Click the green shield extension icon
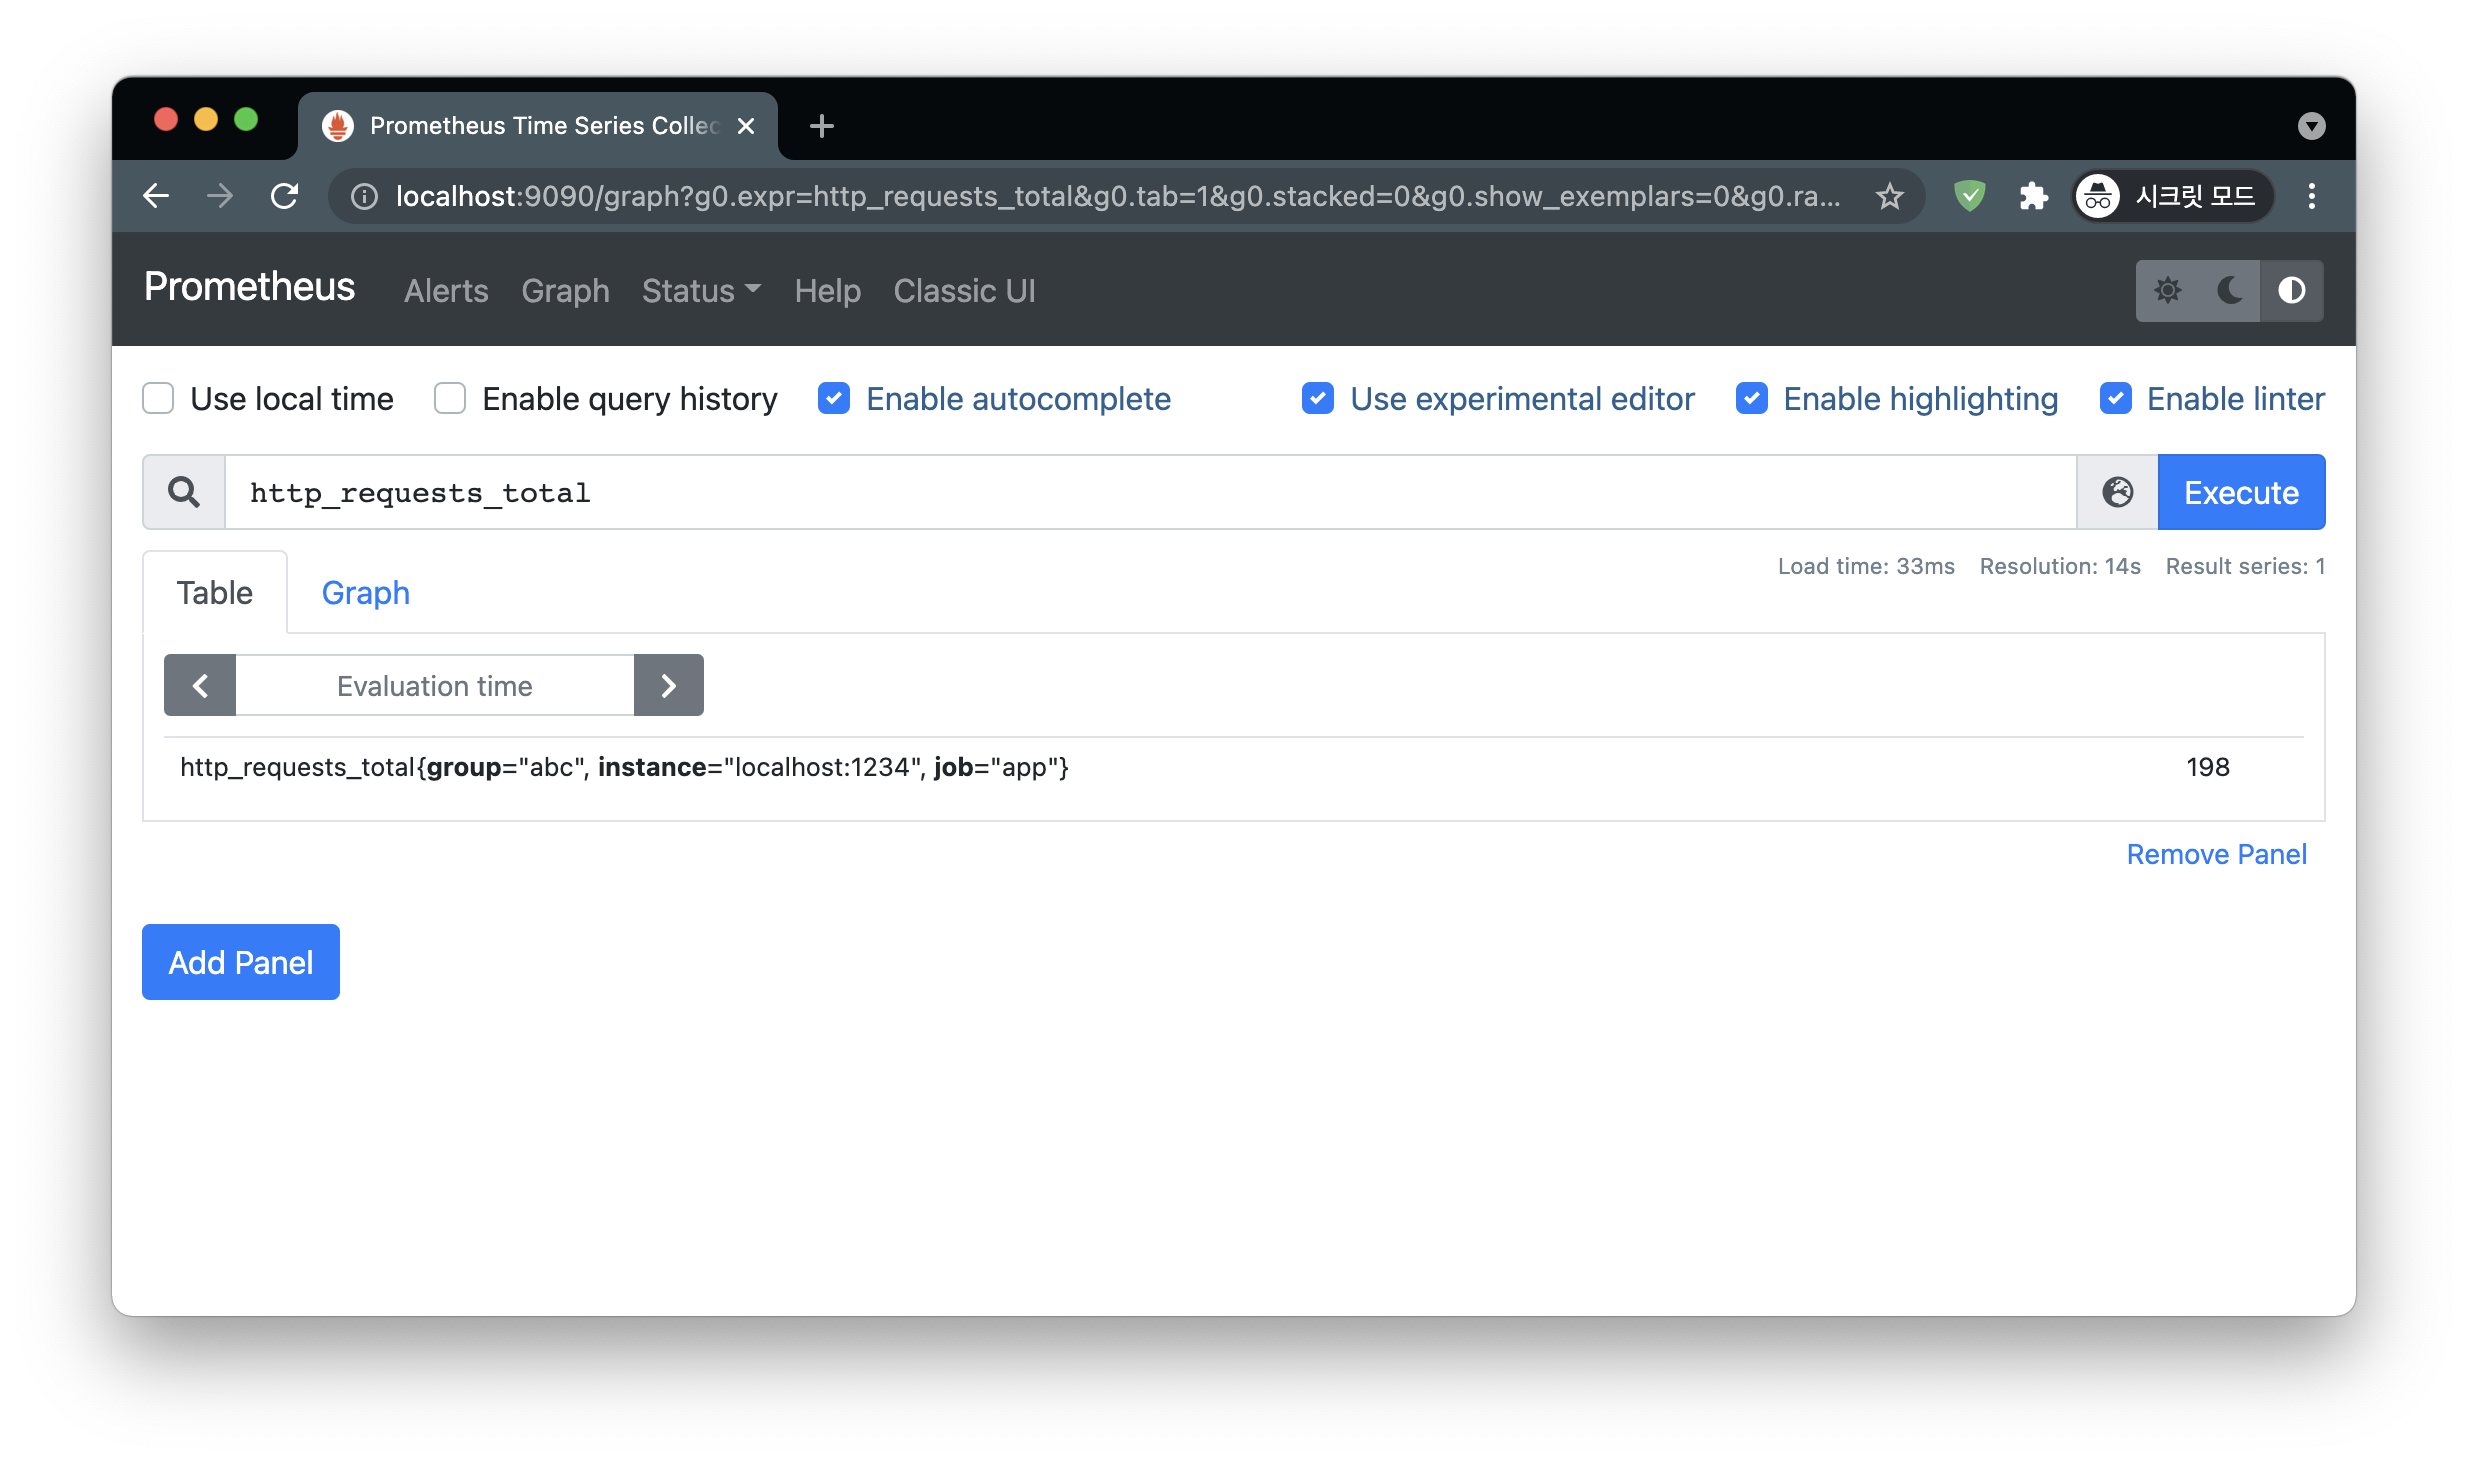Screen dimensions: 2468x1464 pos(1969,196)
